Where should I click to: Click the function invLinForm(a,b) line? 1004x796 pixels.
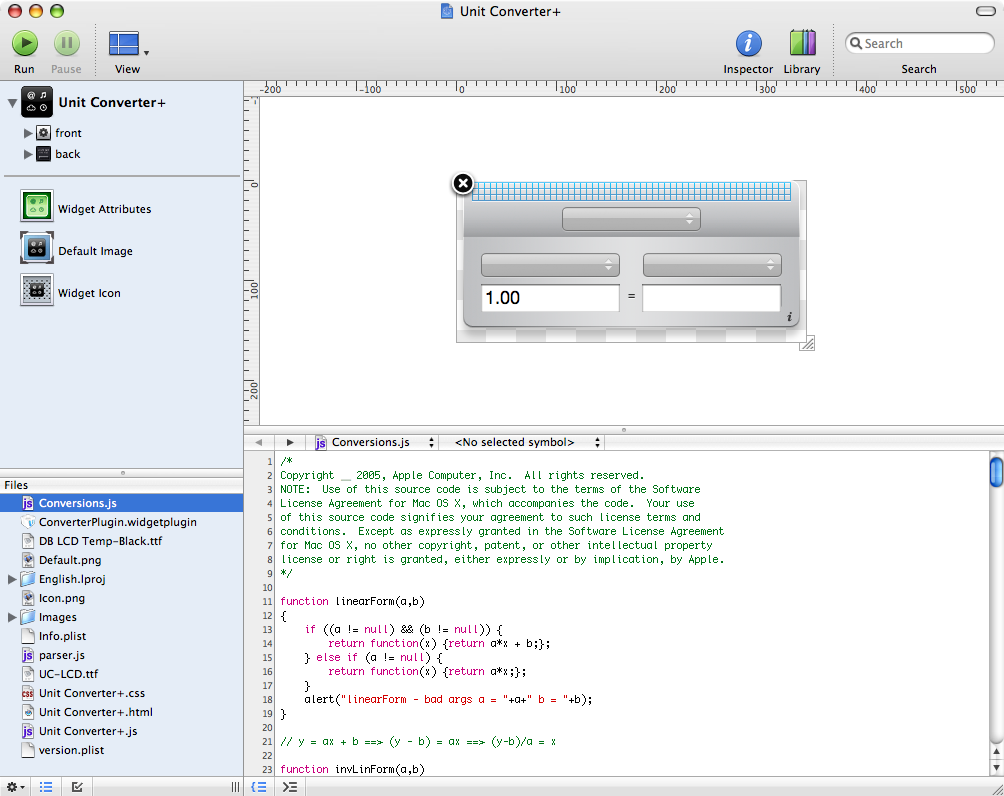(352, 769)
